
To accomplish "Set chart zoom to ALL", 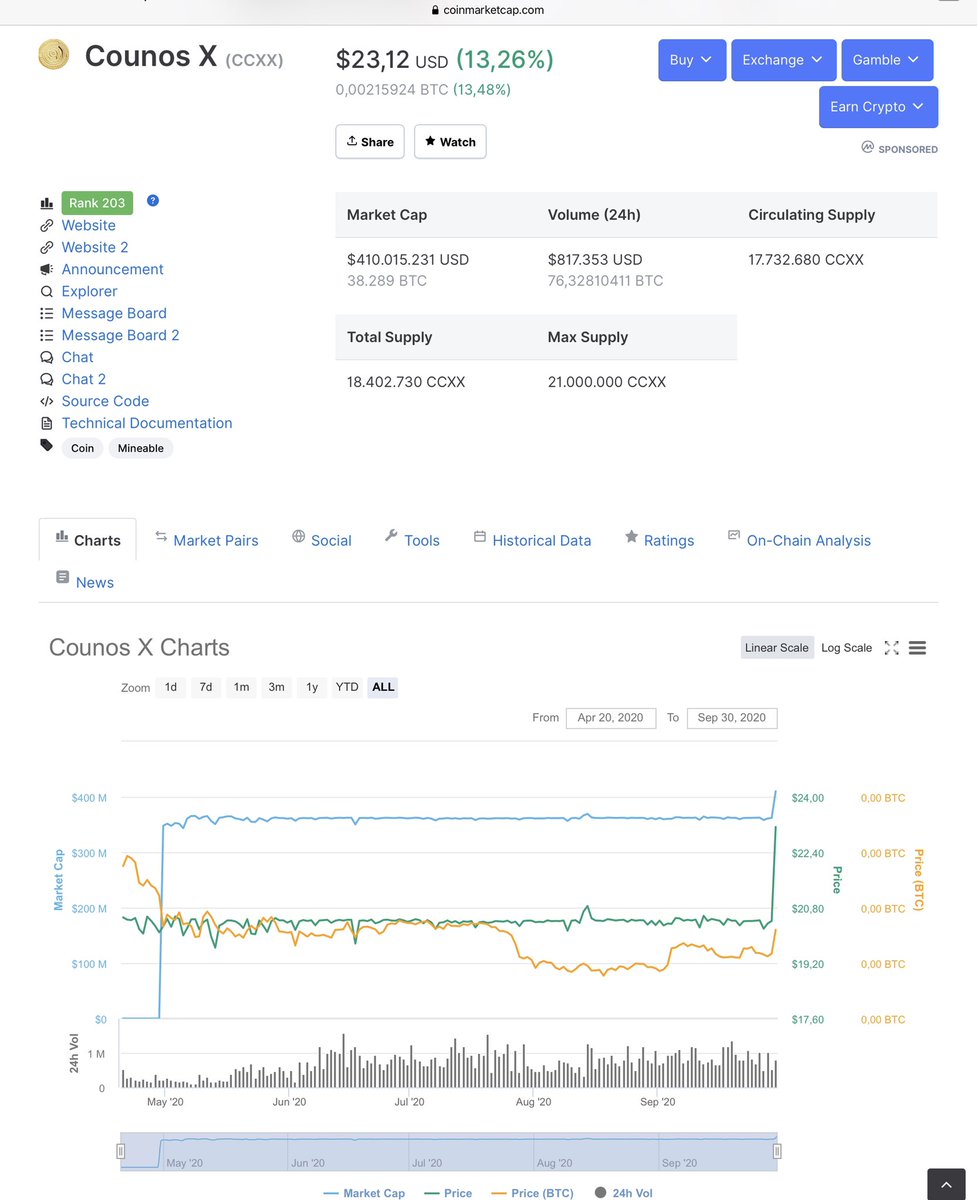I will pyautogui.click(x=383, y=687).
